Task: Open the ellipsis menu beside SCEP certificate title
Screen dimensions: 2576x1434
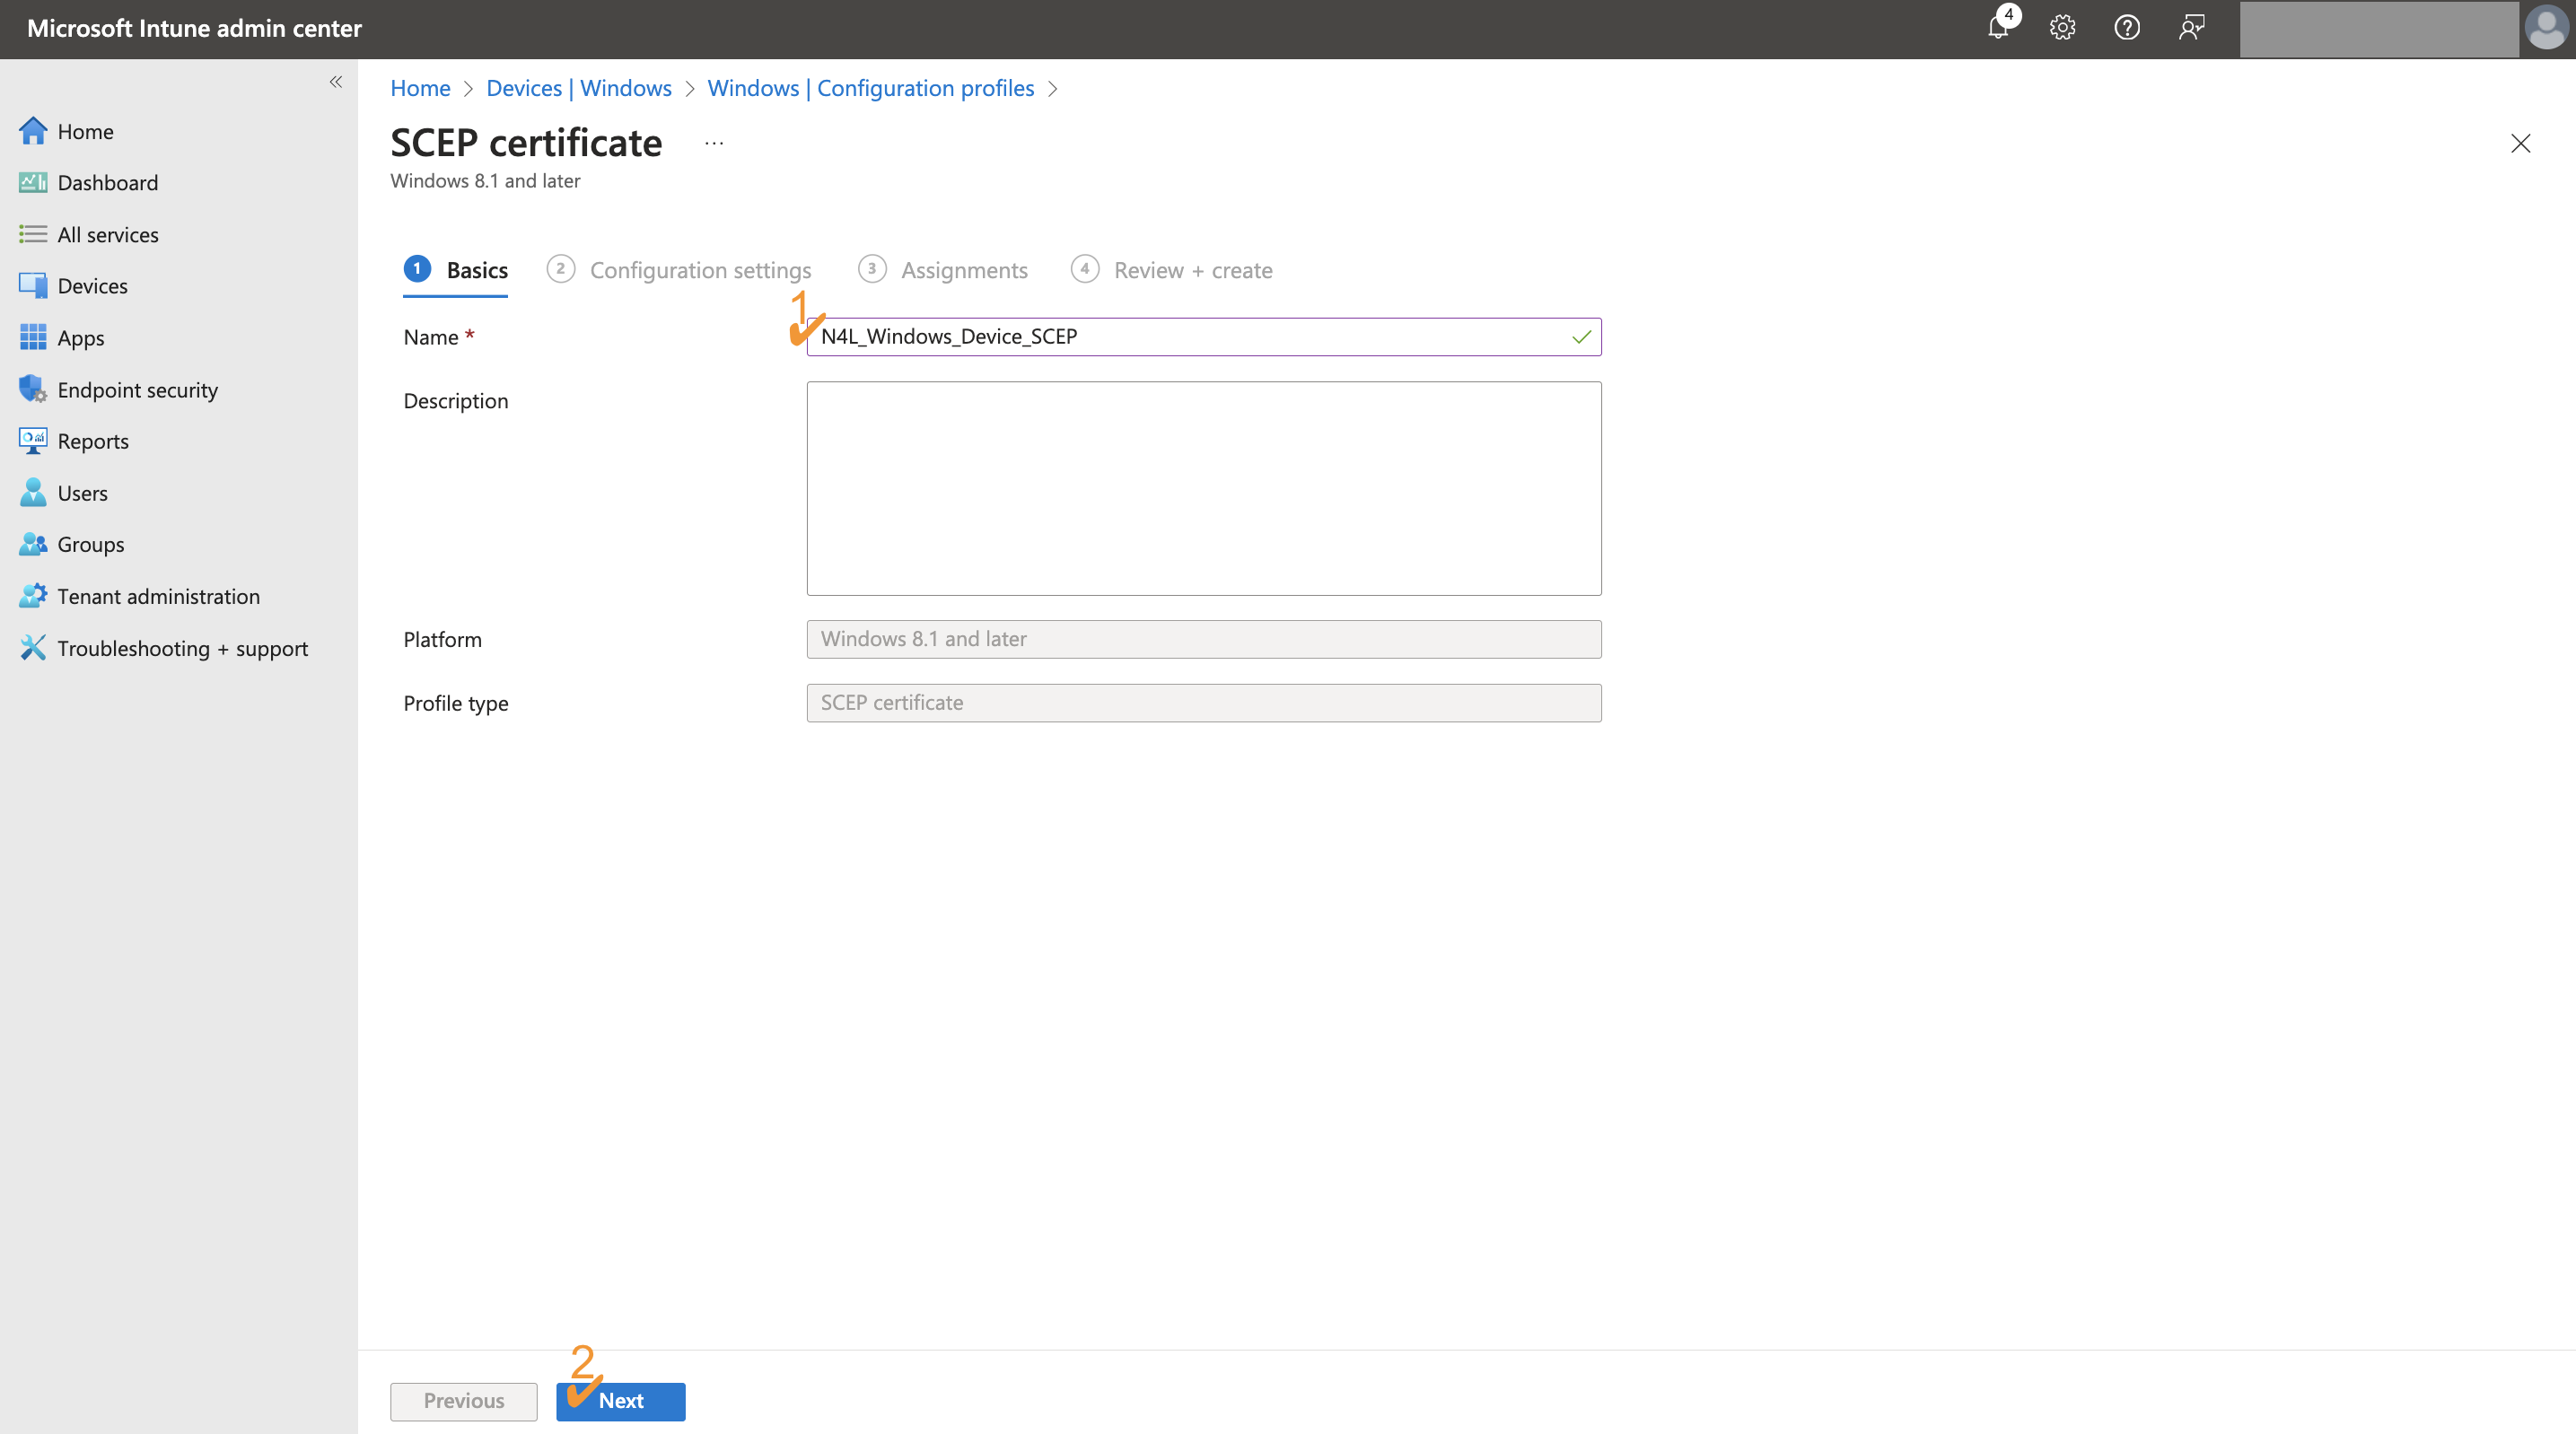Action: pyautogui.click(x=713, y=143)
